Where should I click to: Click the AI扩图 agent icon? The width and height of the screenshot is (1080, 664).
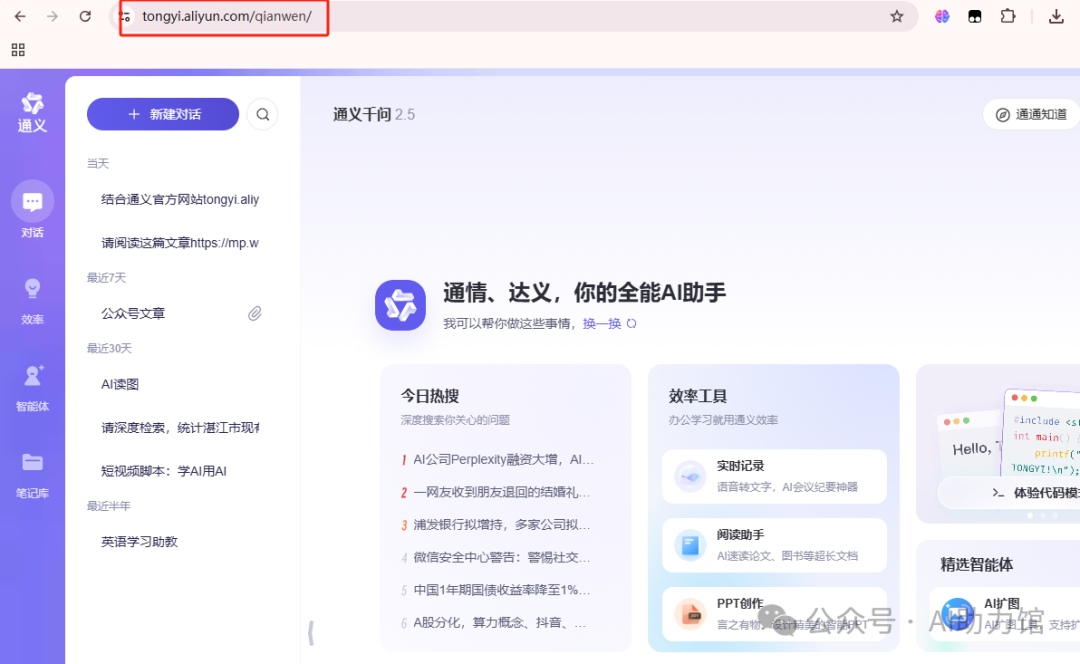pyautogui.click(x=957, y=614)
